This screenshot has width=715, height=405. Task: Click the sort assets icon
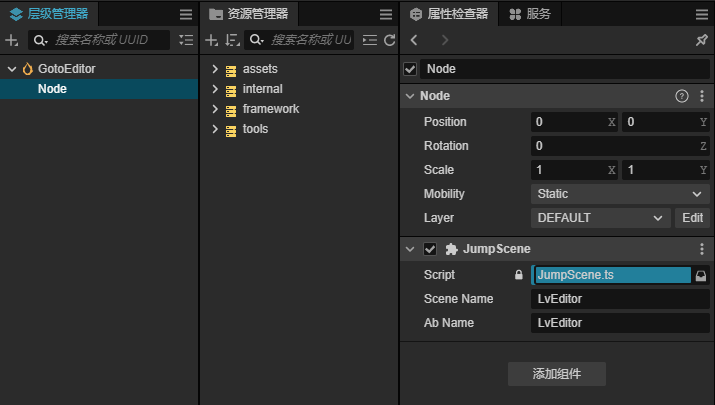click(x=232, y=40)
